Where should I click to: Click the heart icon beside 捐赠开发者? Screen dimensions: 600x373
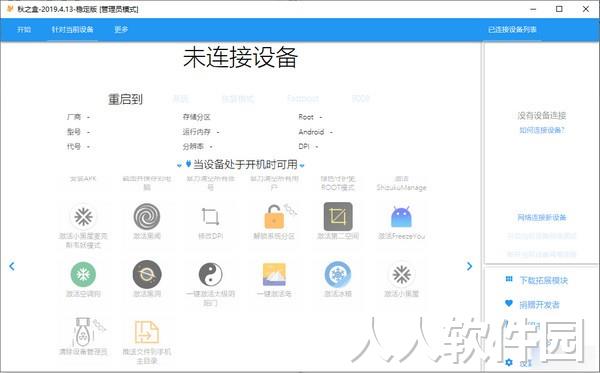509,303
